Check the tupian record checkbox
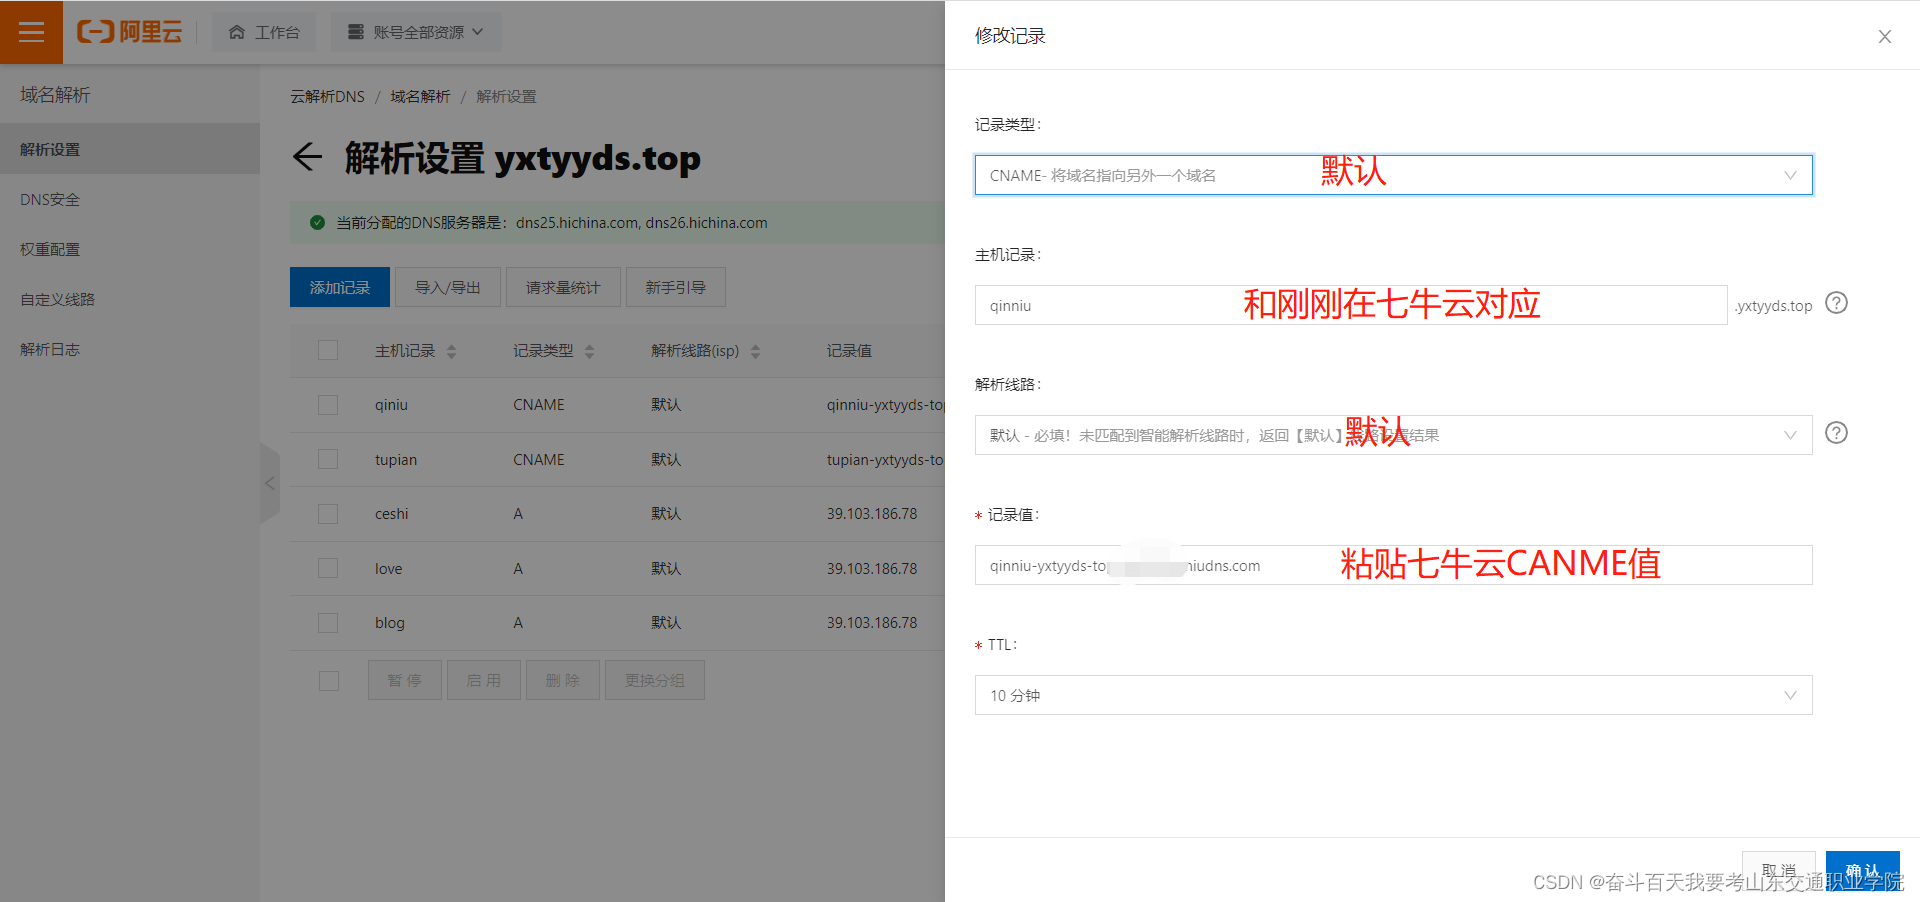 tap(328, 459)
